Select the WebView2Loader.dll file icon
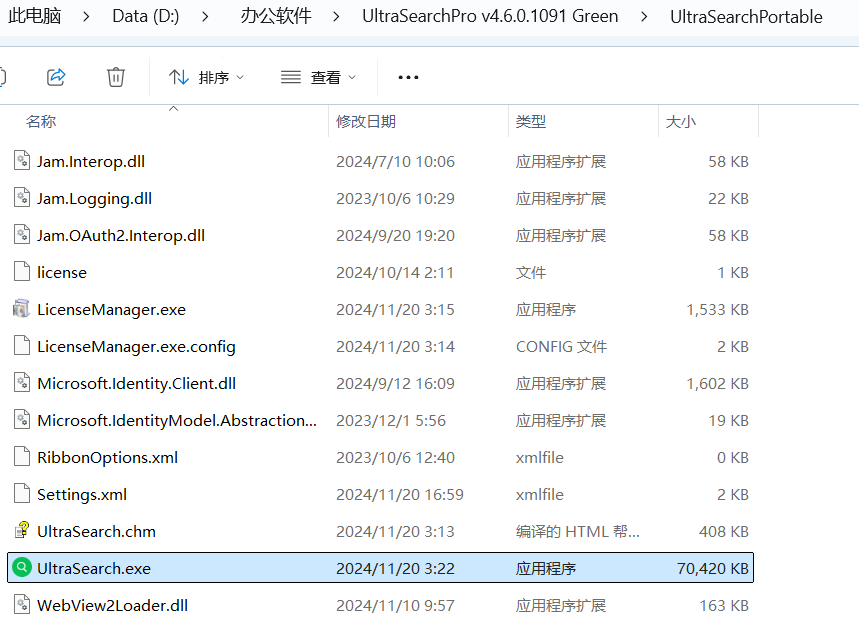The image size is (859, 623). (22, 604)
